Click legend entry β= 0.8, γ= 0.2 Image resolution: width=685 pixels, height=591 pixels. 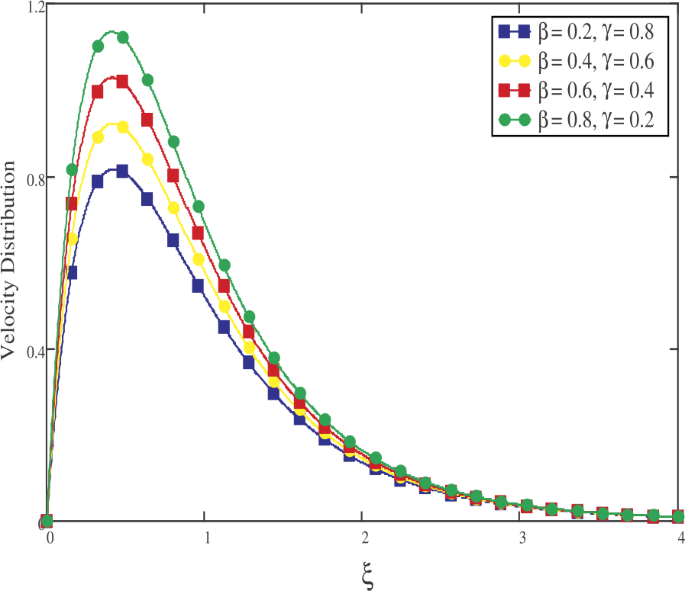click(x=576, y=120)
